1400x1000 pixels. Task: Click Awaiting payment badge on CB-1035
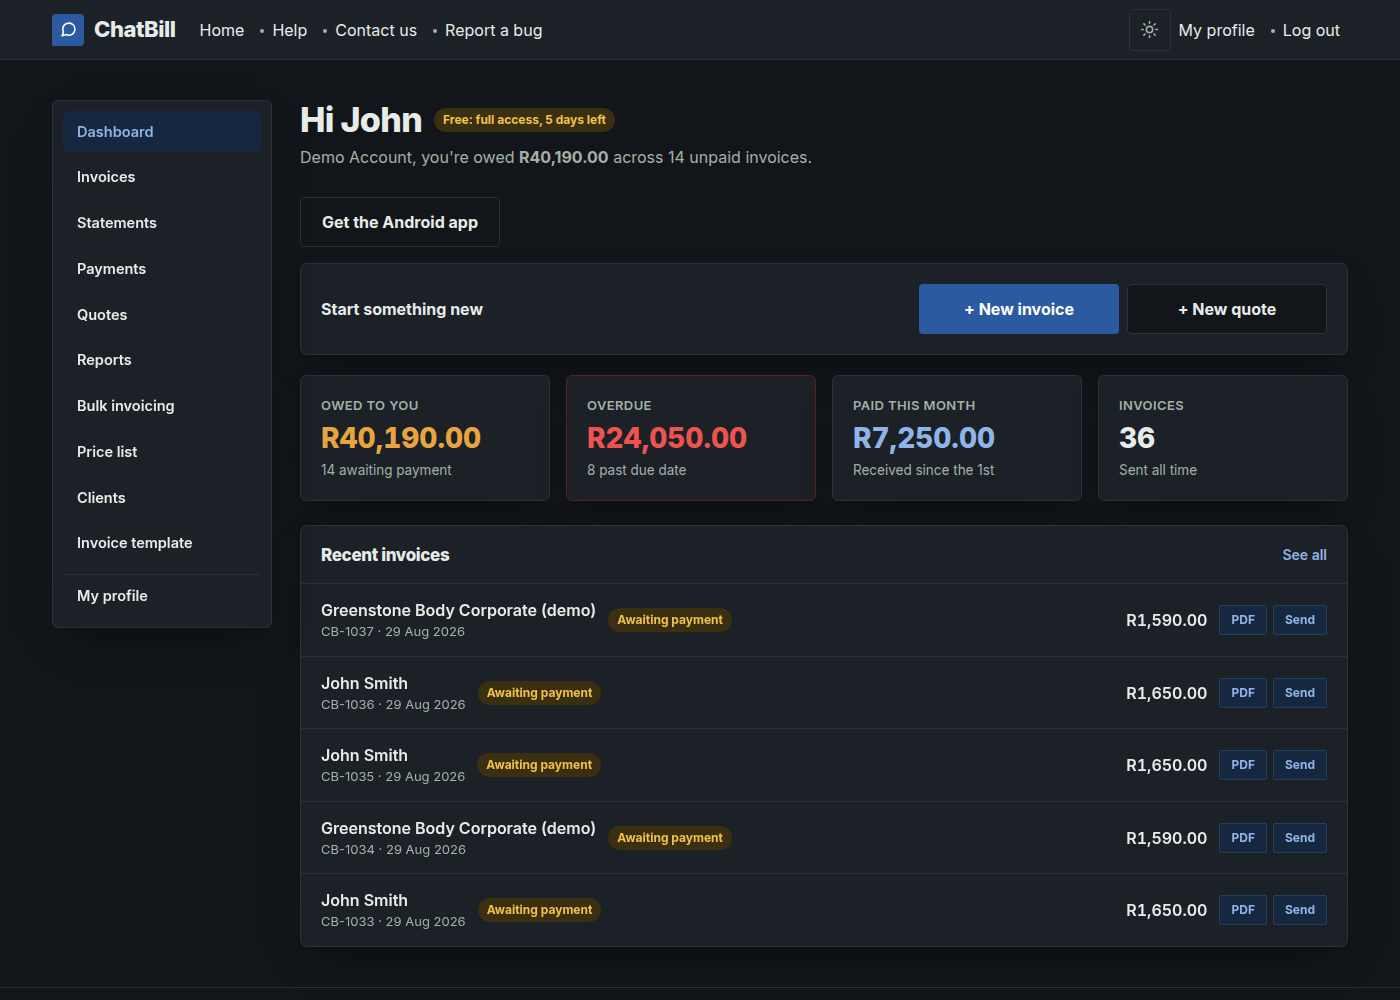(x=539, y=765)
